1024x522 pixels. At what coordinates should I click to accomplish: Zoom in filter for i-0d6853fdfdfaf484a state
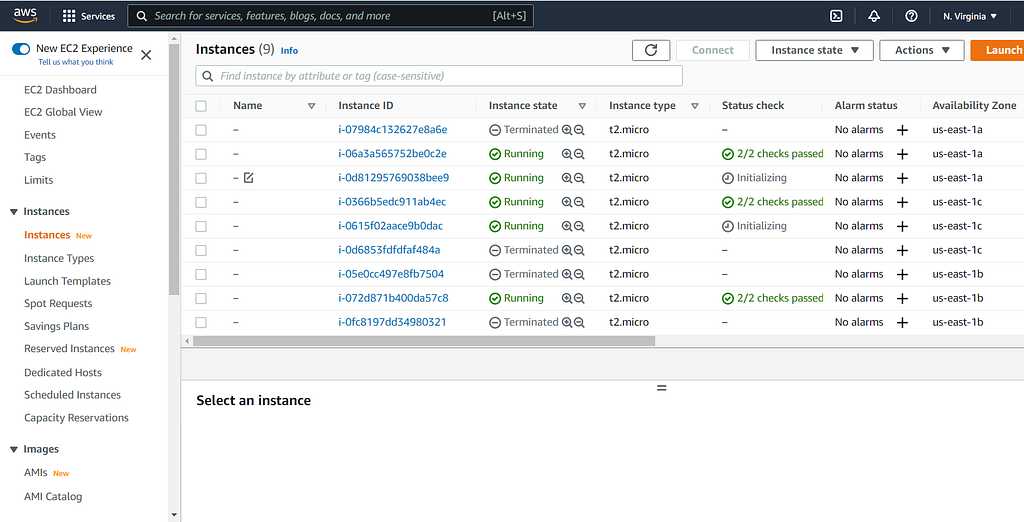pos(567,250)
